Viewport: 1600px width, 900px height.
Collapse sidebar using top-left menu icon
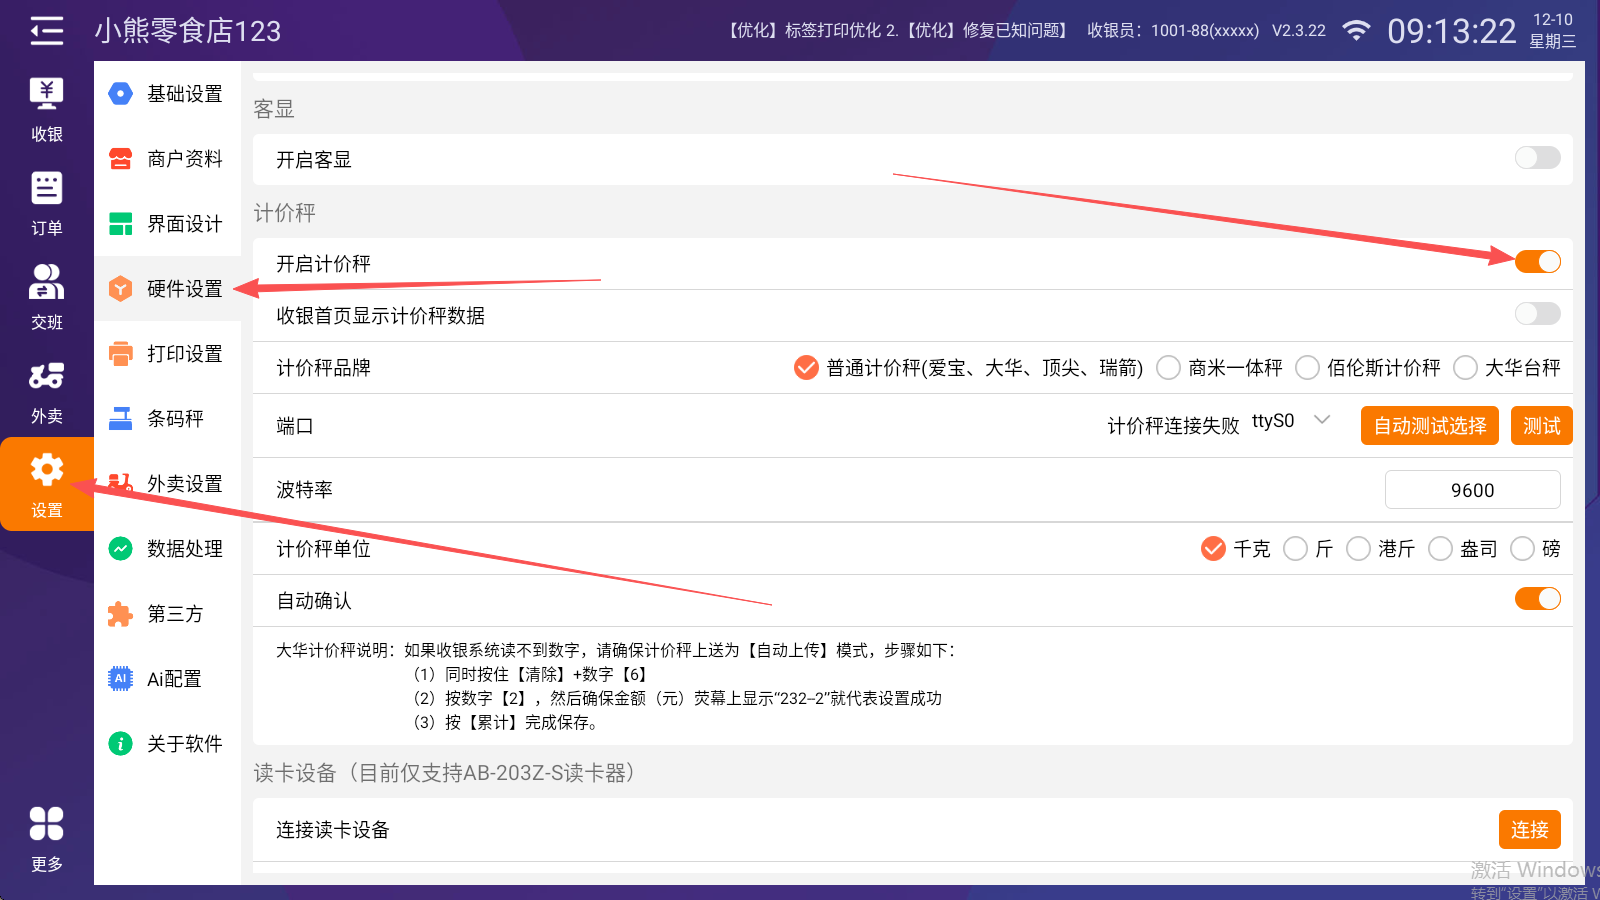[46, 31]
